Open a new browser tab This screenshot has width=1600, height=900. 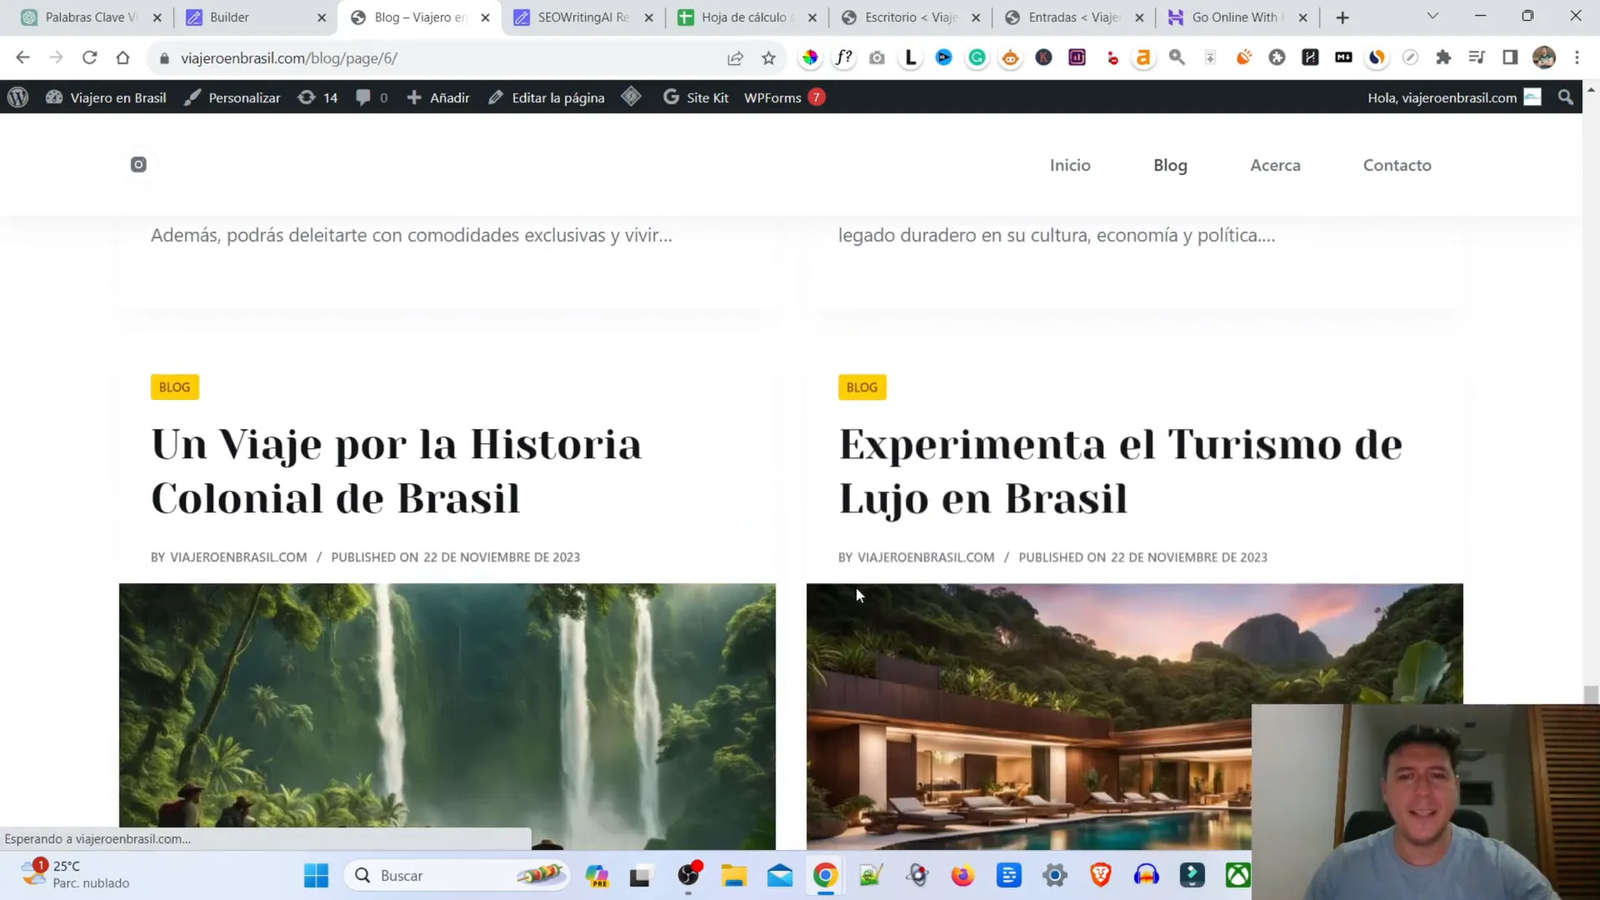click(1342, 17)
